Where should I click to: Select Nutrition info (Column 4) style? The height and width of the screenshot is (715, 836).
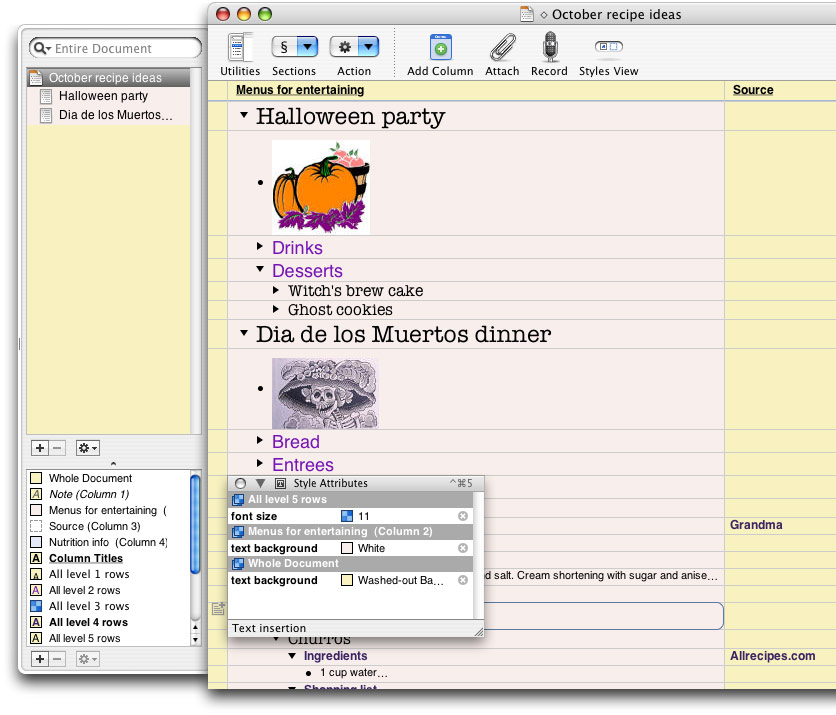[x=108, y=542]
